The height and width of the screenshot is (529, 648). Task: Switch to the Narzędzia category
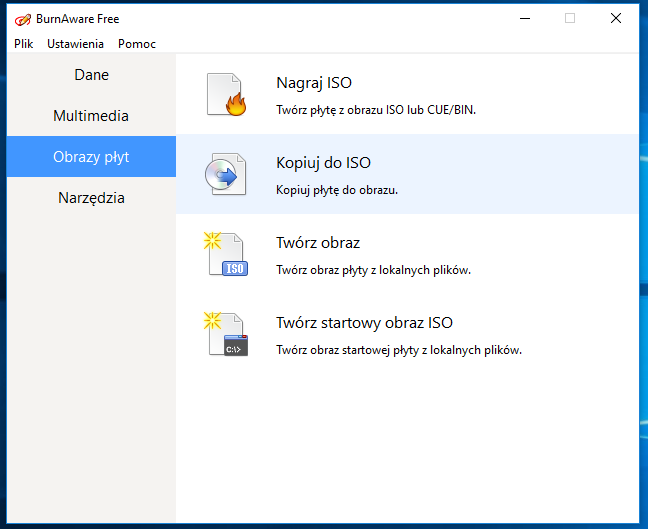[x=91, y=198]
